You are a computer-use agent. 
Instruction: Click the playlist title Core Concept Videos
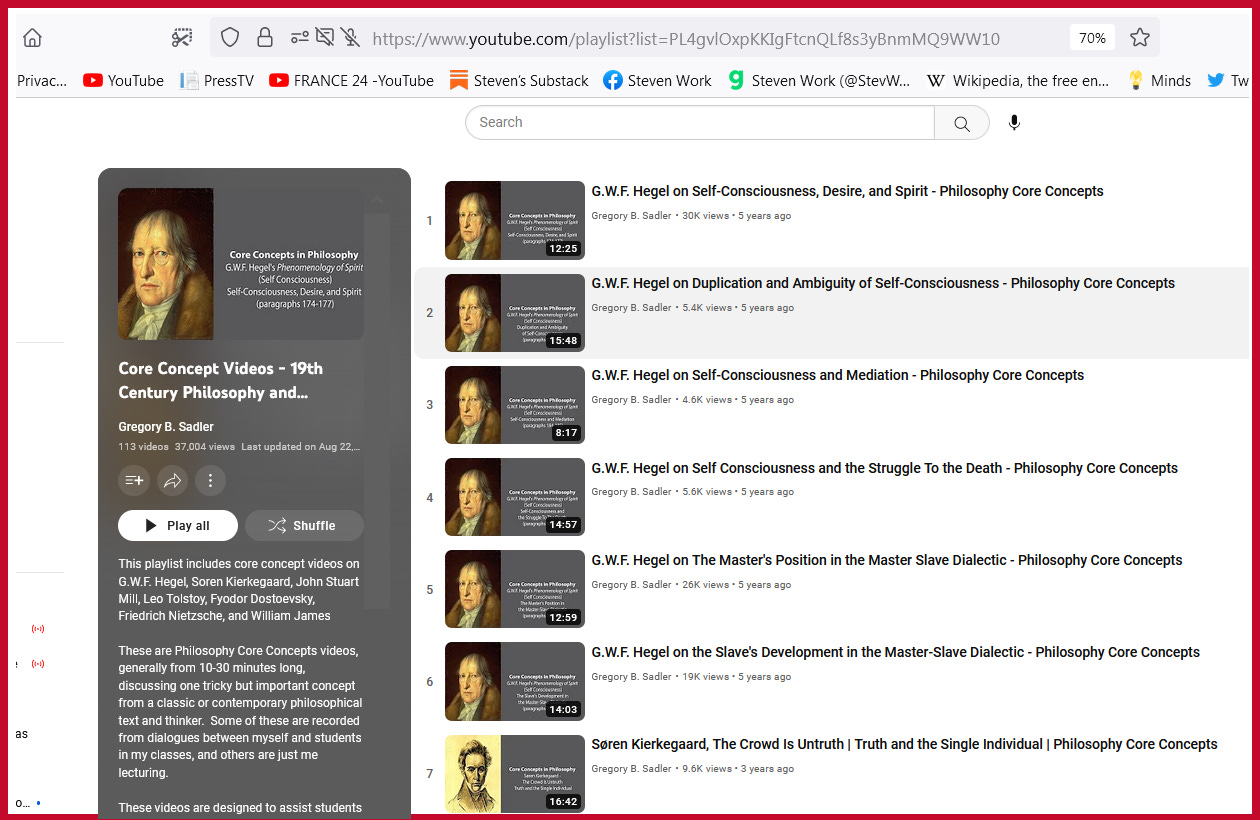click(x=220, y=380)
